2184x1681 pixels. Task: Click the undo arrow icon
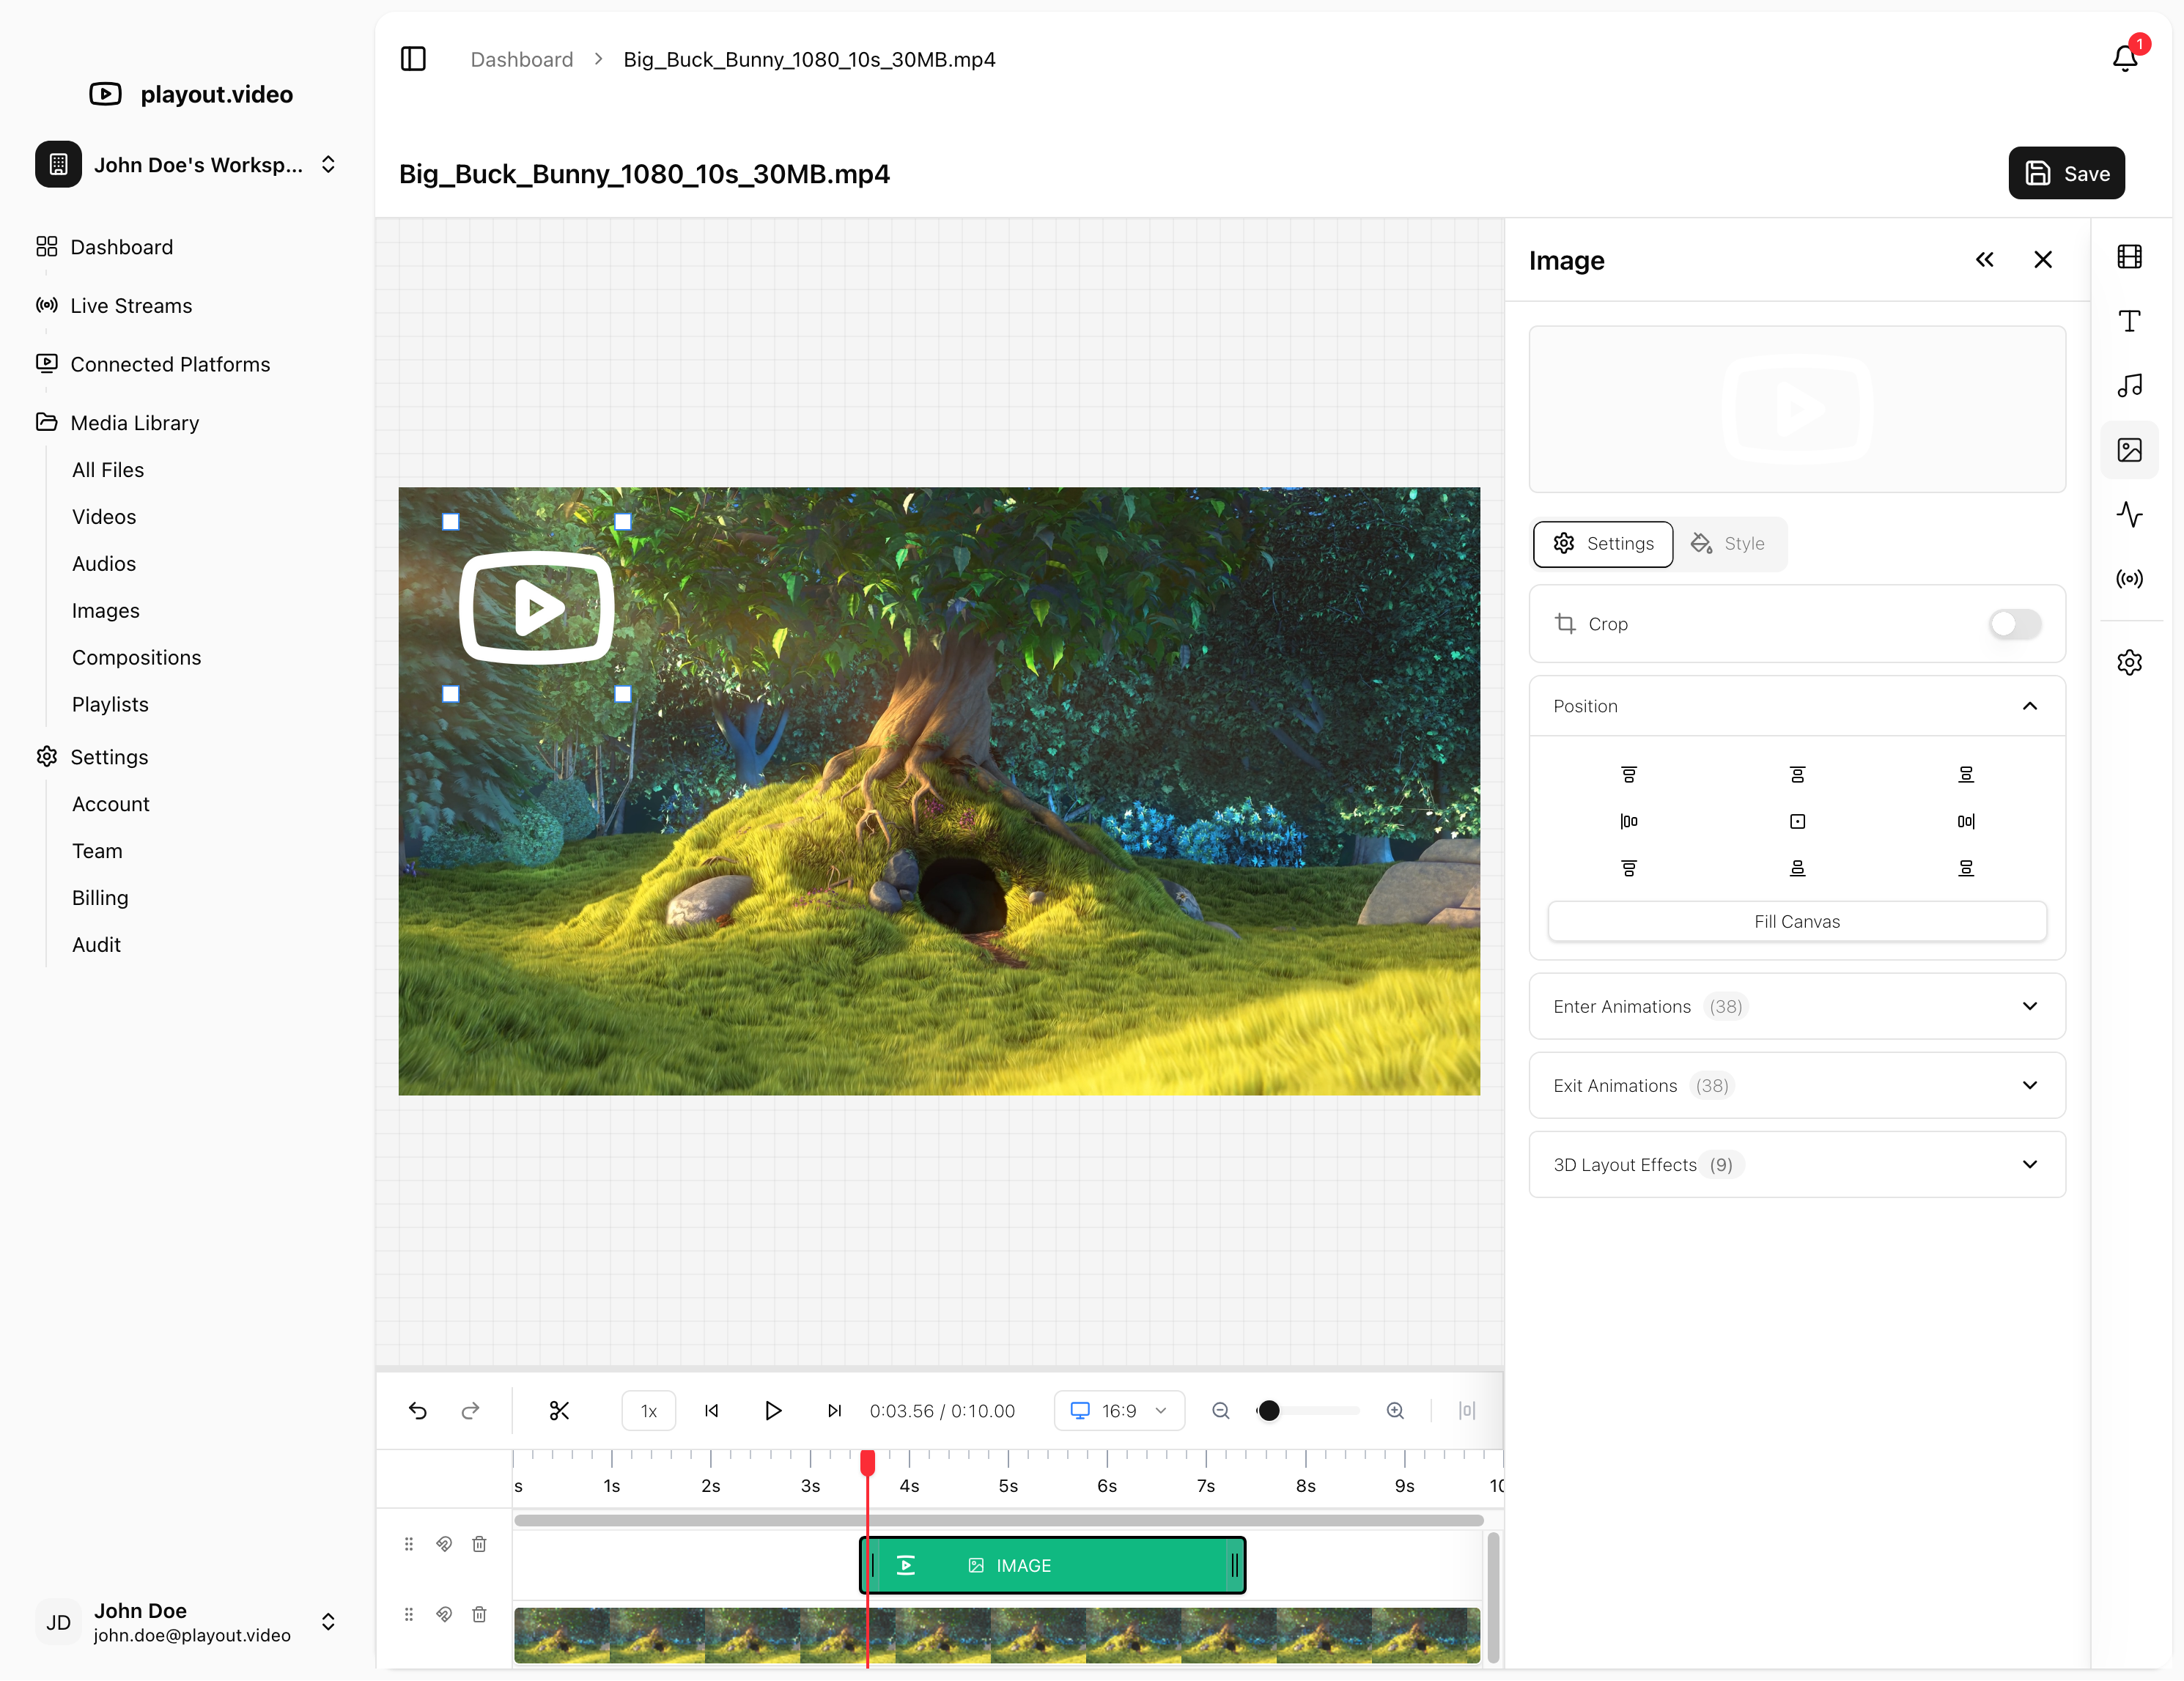pyautogui.click(x=418, y=1411)
